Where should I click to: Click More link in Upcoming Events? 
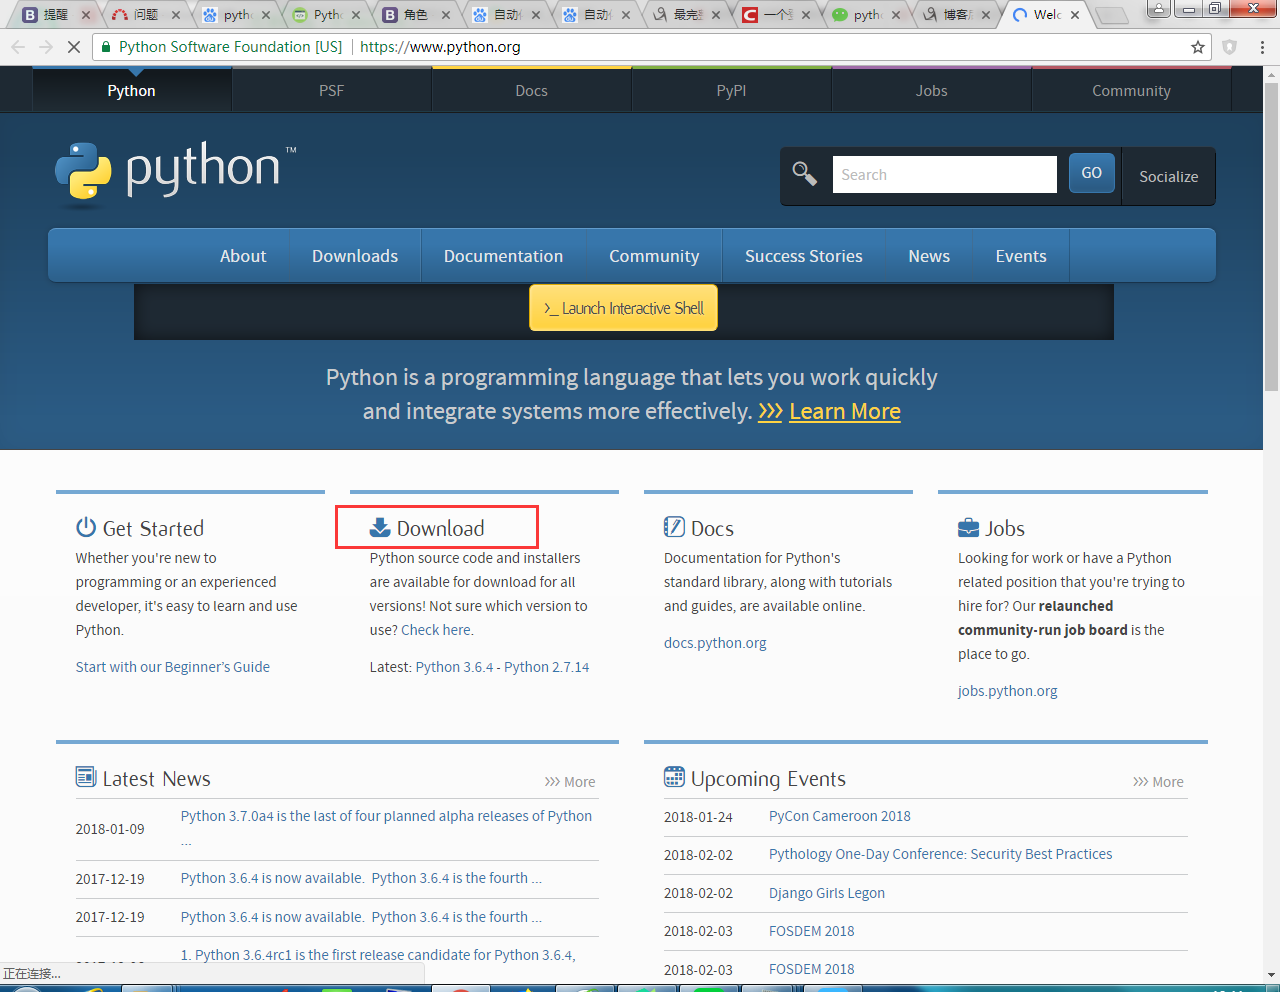[x=1158, y=782]
